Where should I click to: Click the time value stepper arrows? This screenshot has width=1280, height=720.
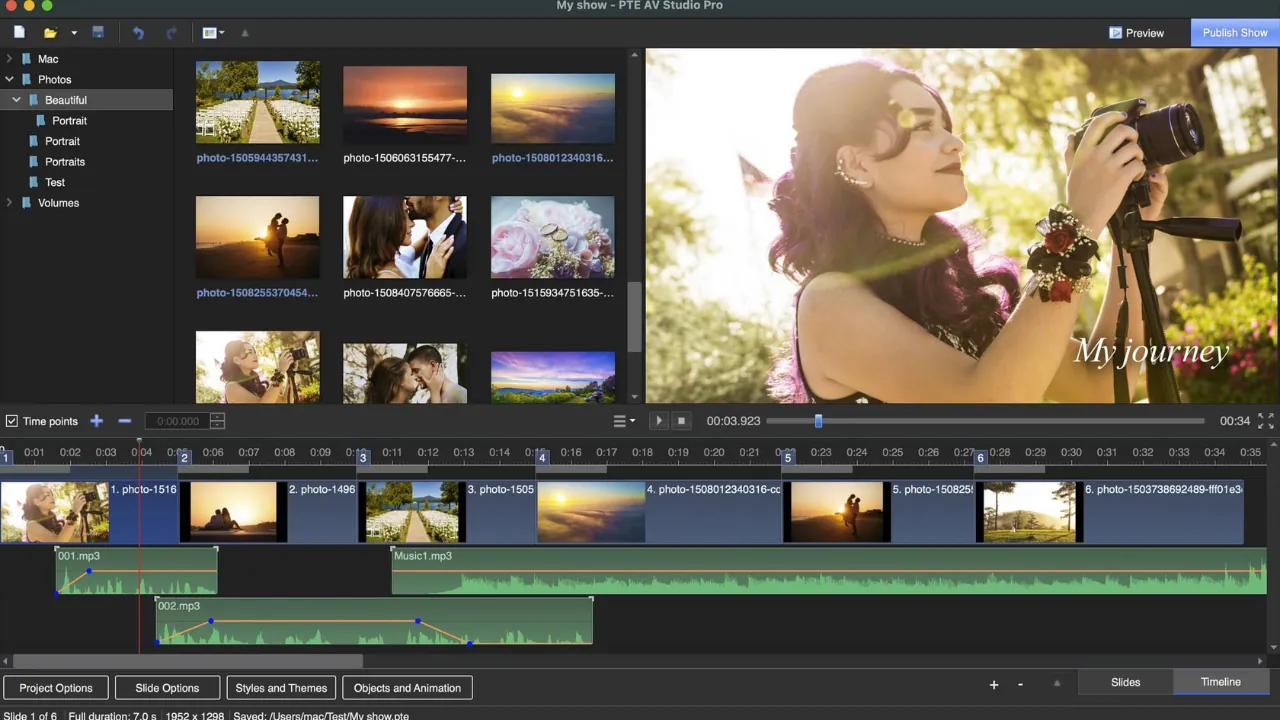pyautogui.click(x=217, y=421)
